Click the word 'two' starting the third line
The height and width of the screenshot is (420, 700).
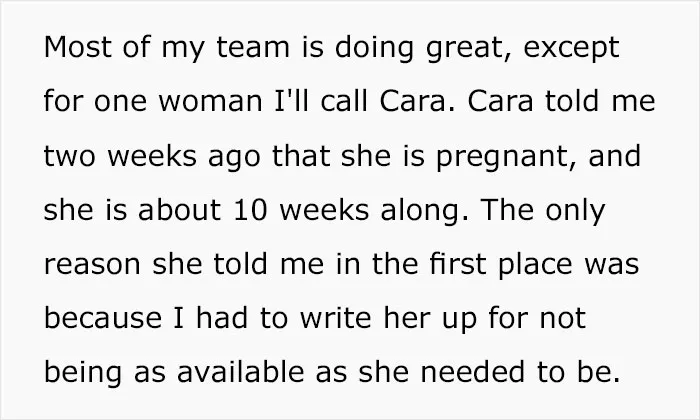click(70, 155)
